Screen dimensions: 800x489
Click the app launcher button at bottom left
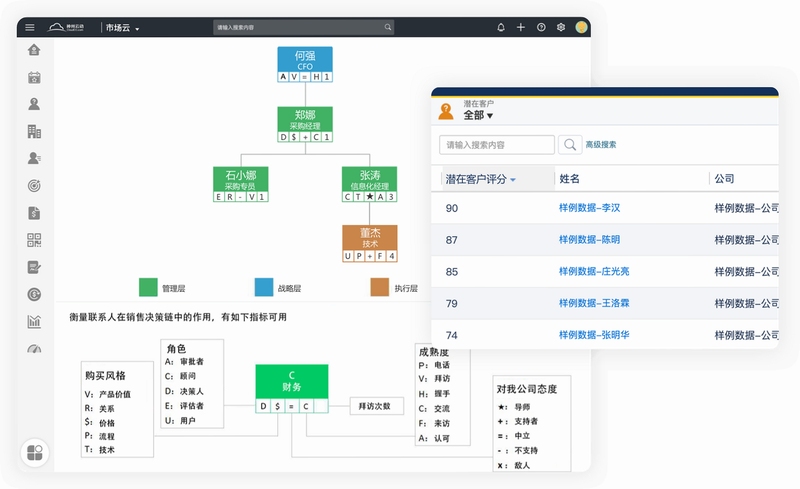click(35, 453)
